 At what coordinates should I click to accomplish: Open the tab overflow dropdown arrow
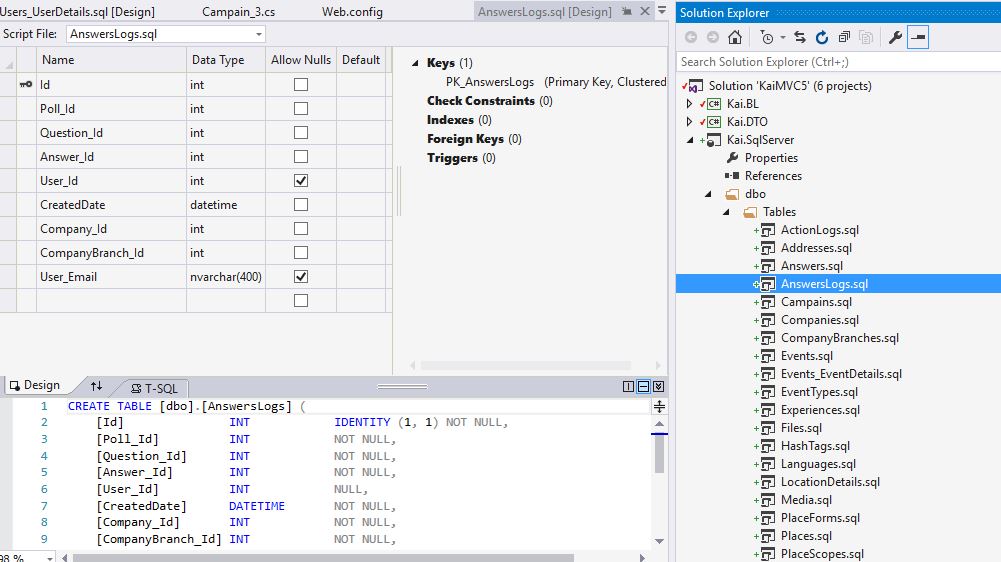tap(662, 11)
